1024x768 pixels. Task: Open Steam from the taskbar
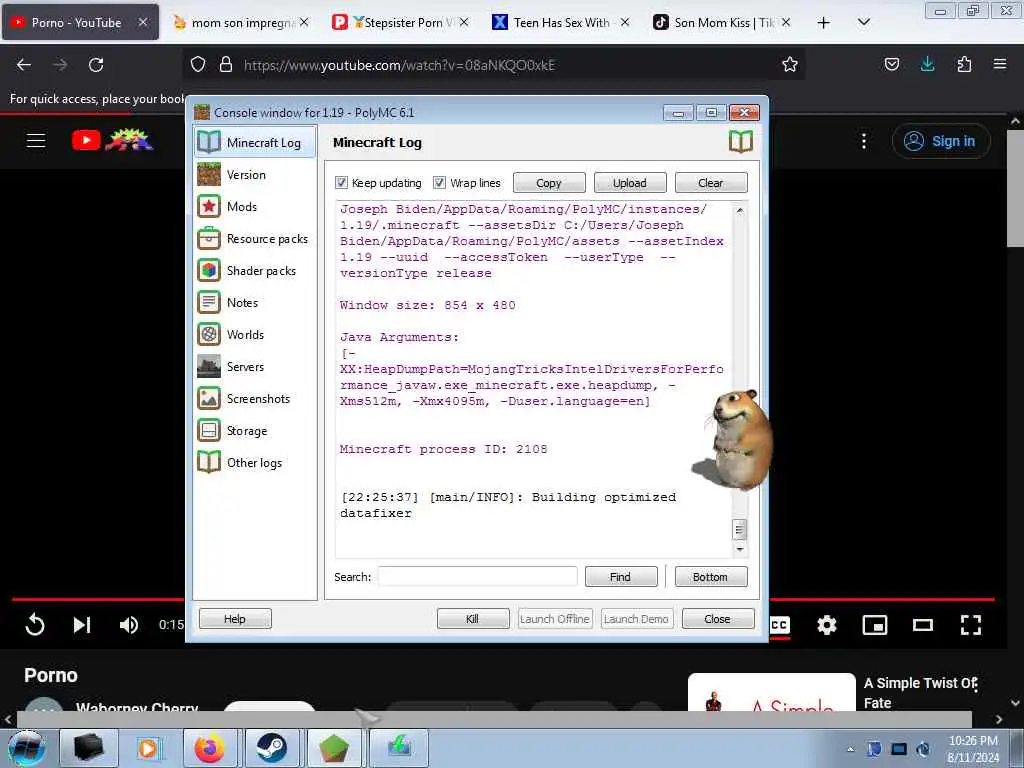[x=271, y=748]
